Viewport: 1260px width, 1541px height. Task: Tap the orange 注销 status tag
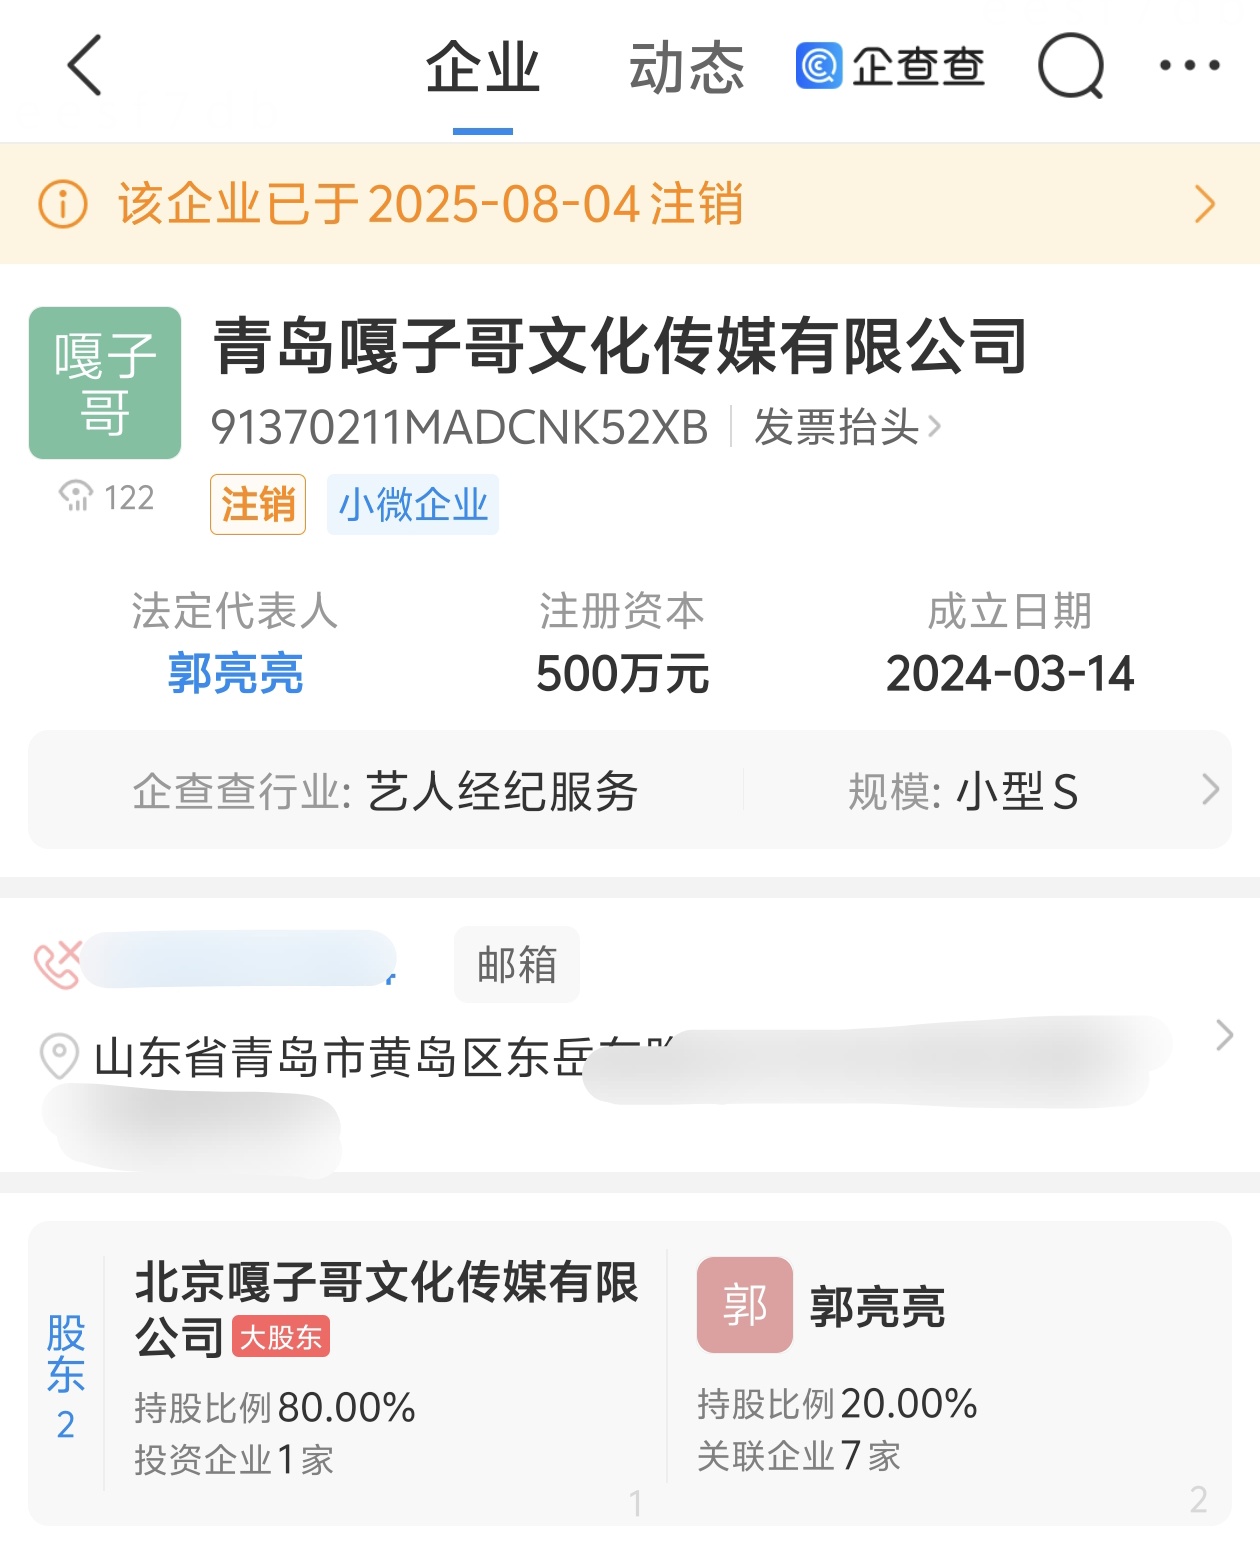click(x=257, y=505)
